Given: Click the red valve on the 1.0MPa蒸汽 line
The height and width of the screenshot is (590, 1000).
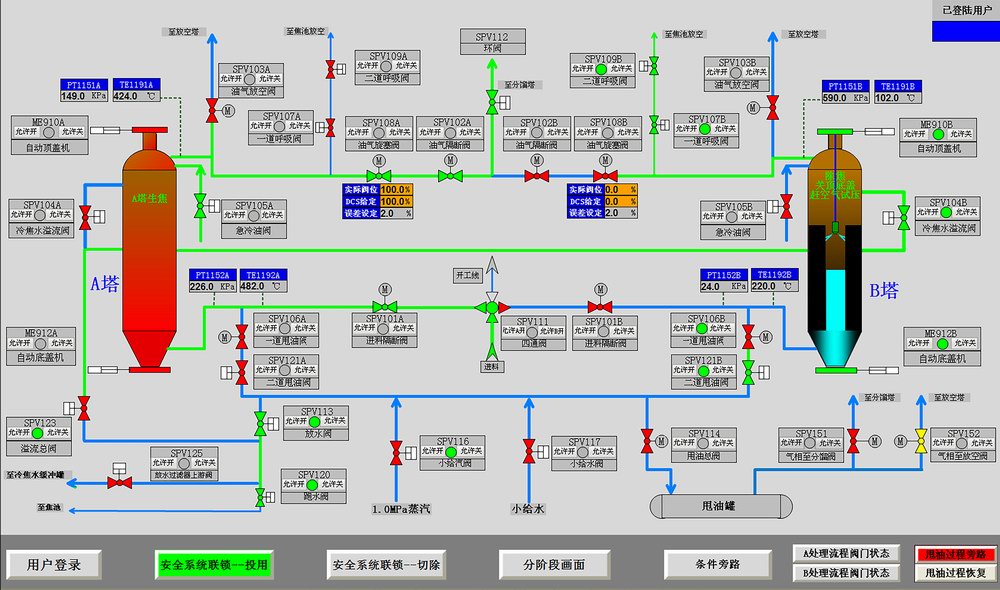Looking at the screenshot, I should pyautogui.click(x=396, y=450).
